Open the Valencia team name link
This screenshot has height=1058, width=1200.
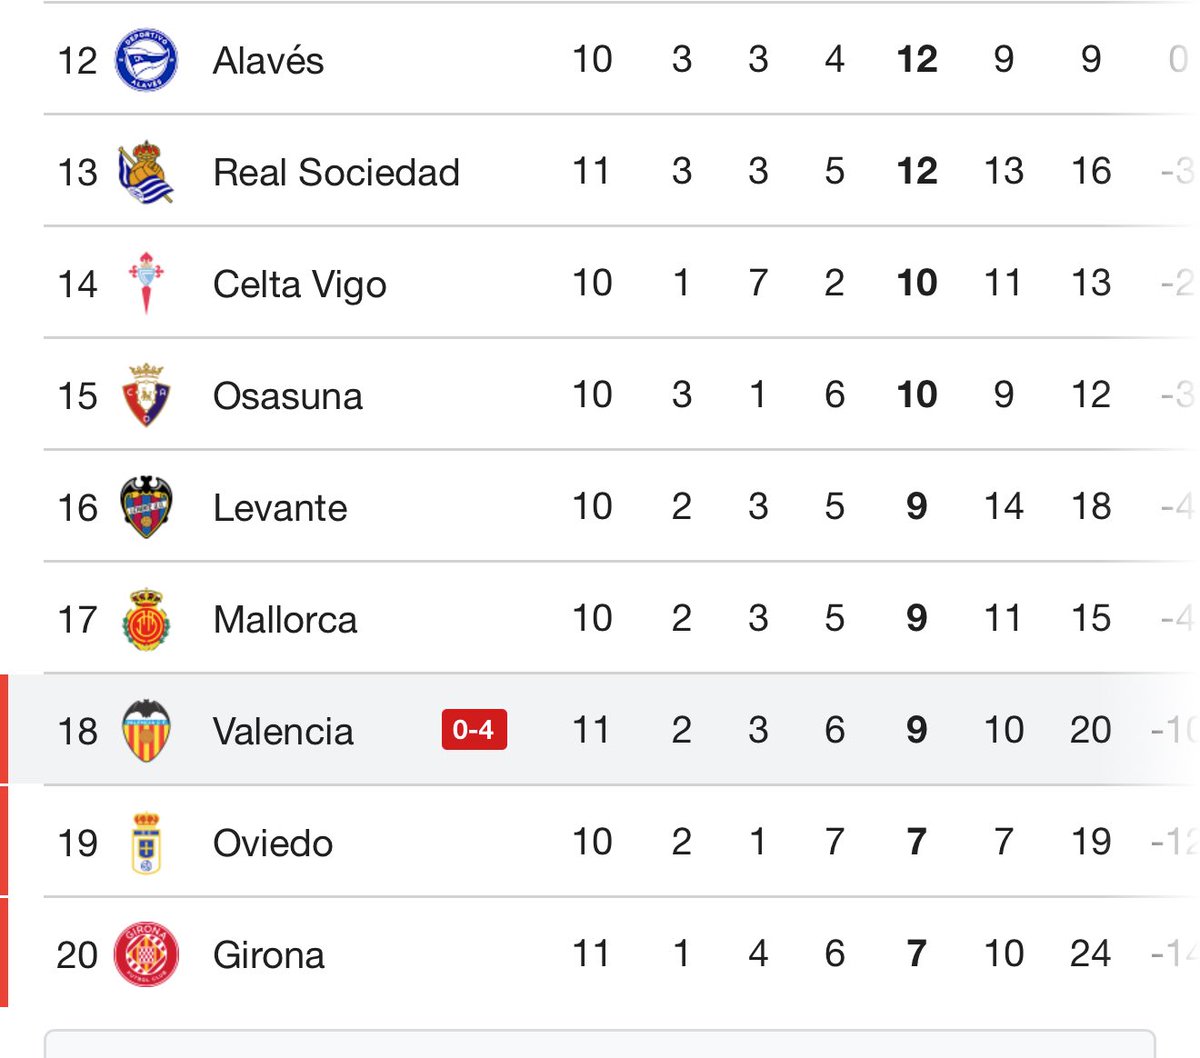click(283, 731)
